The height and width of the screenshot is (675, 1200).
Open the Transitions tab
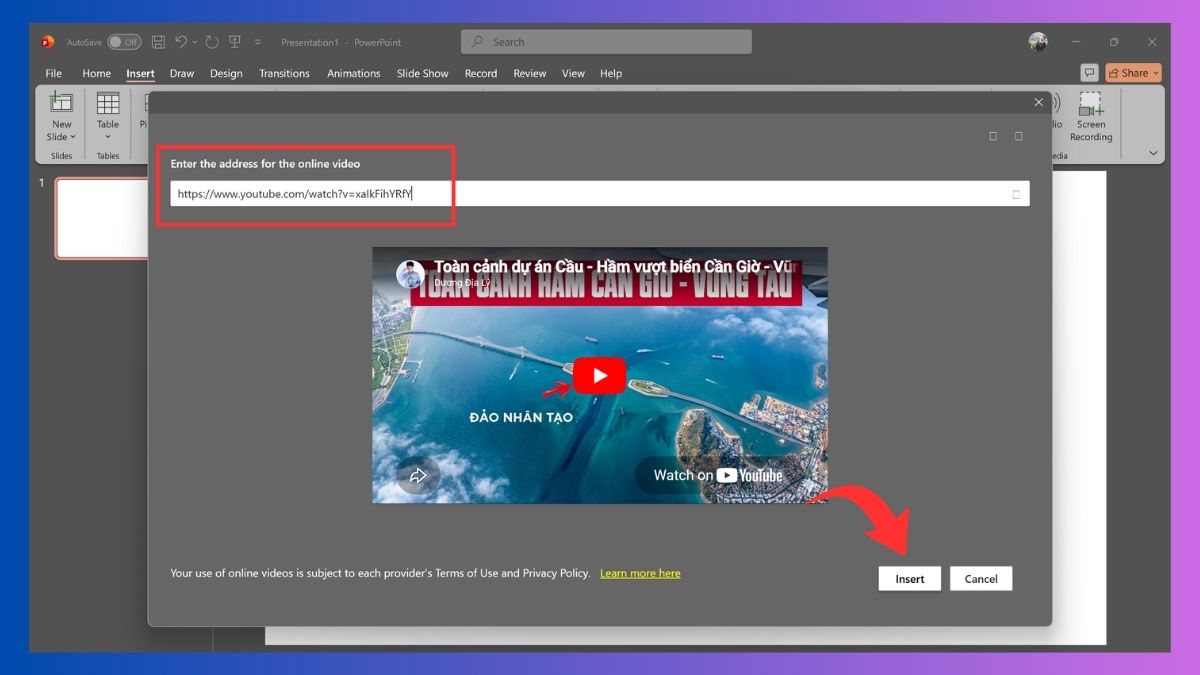(x=284, y=73)
